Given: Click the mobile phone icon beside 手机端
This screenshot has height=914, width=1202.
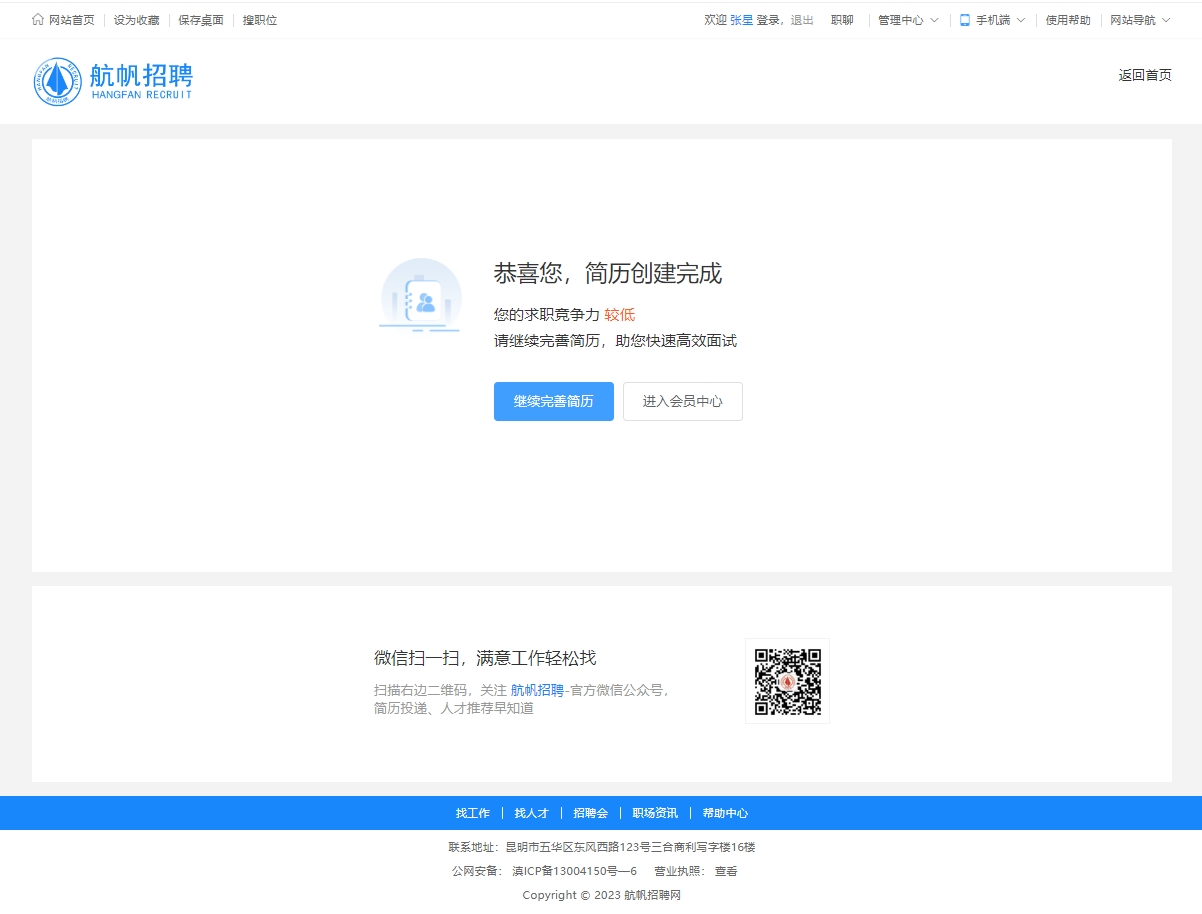Looking at the screenshot, I should (x=965, y=20).
